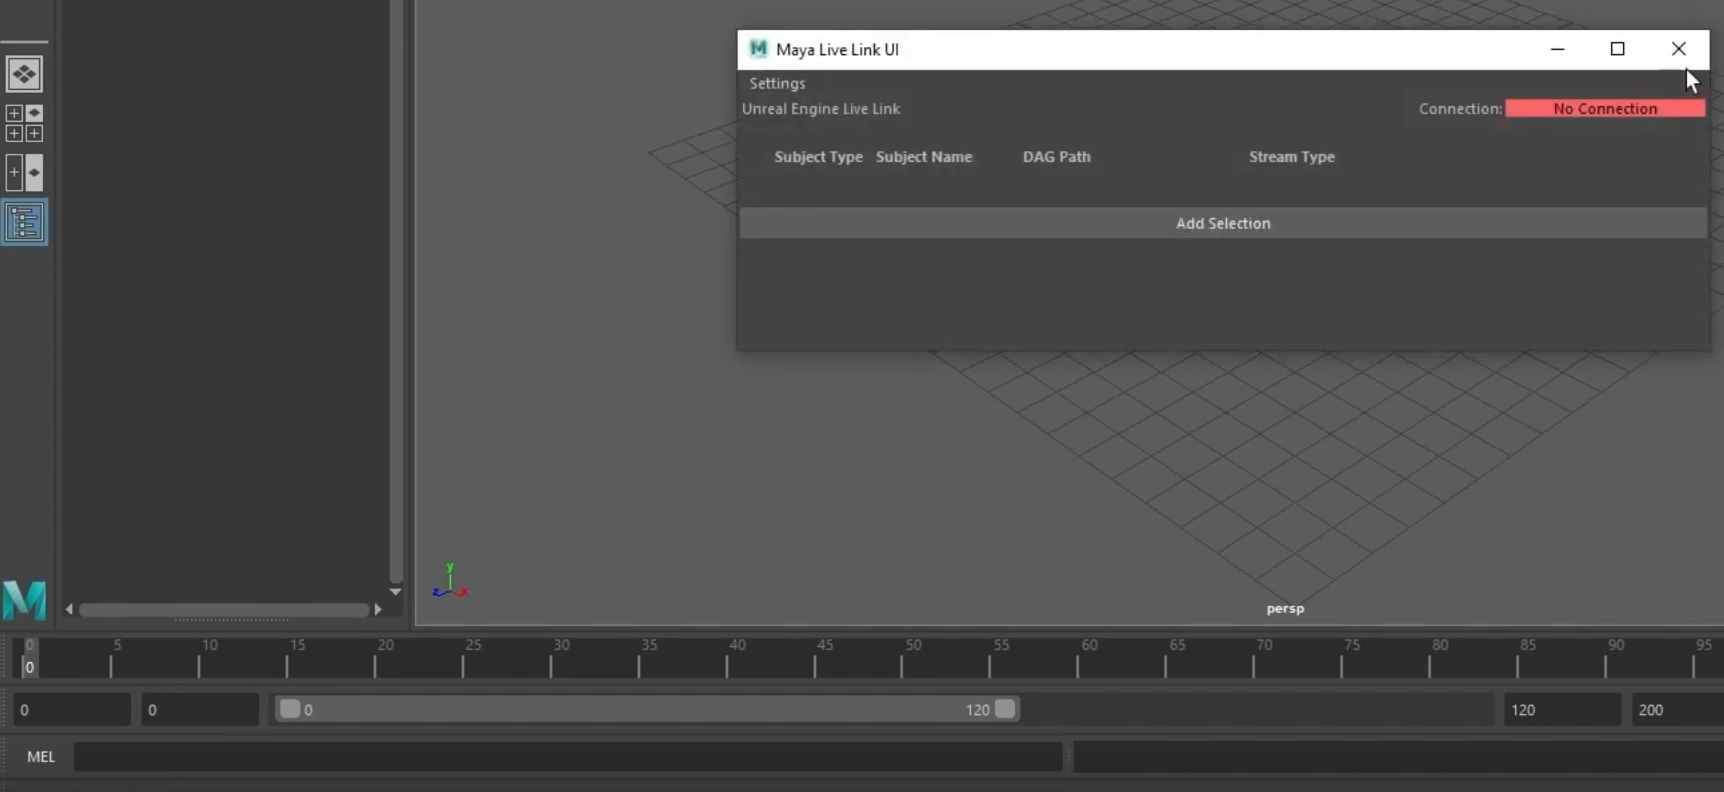Image resolution: width=1724 pixels, height=792 pixels.
Task: Click the command output field beside MEL input
Action: 1398,757
